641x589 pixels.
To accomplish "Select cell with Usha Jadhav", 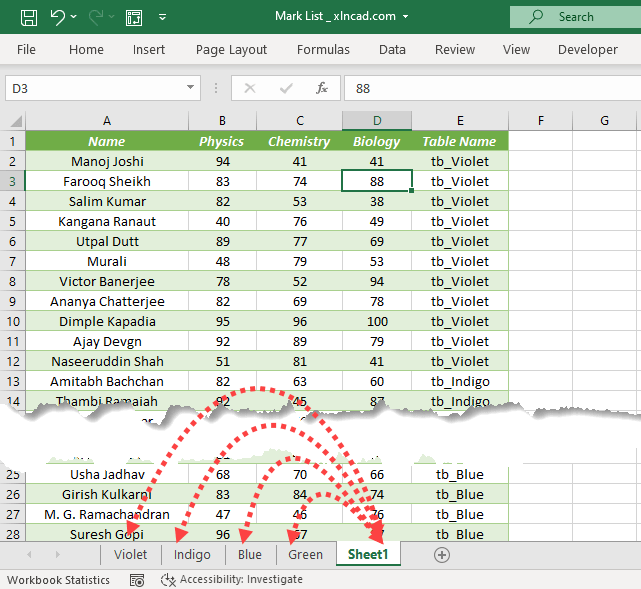I will tap(107, 474).
